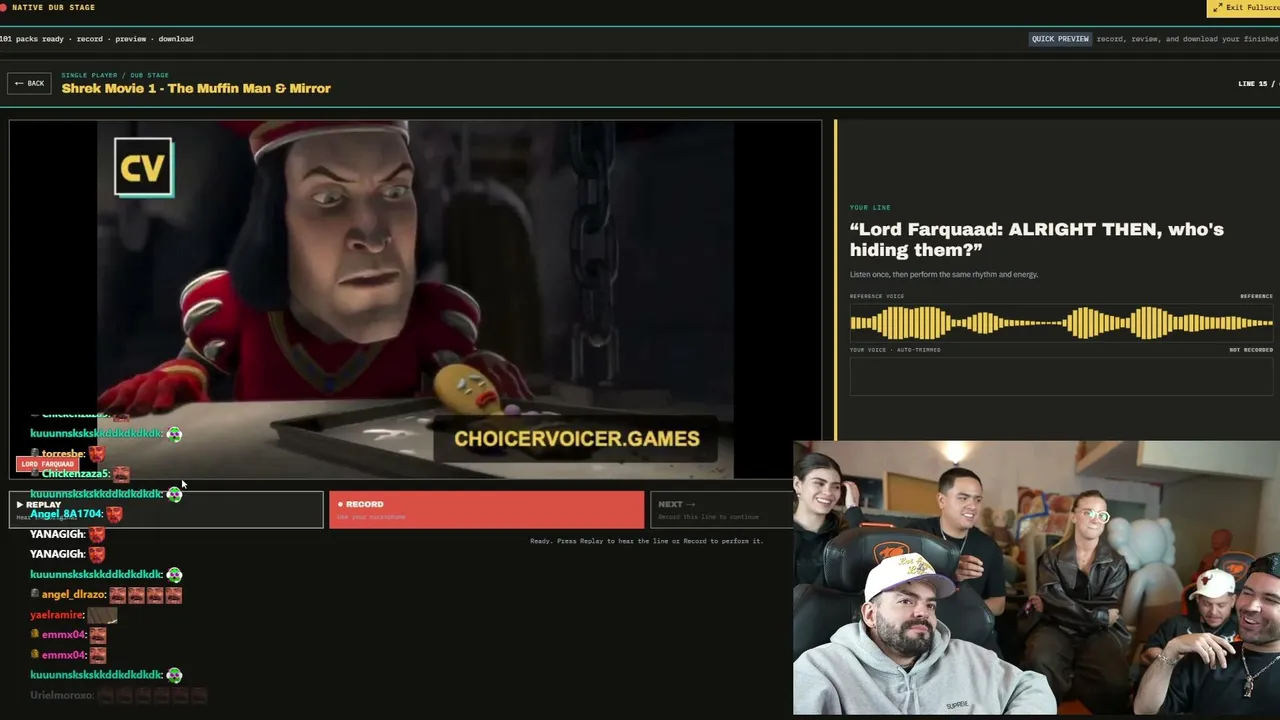The width and height of the screenshot is (1280, 720).
Task: Start recording with the red Record button
Action: (x=486, y=509)
